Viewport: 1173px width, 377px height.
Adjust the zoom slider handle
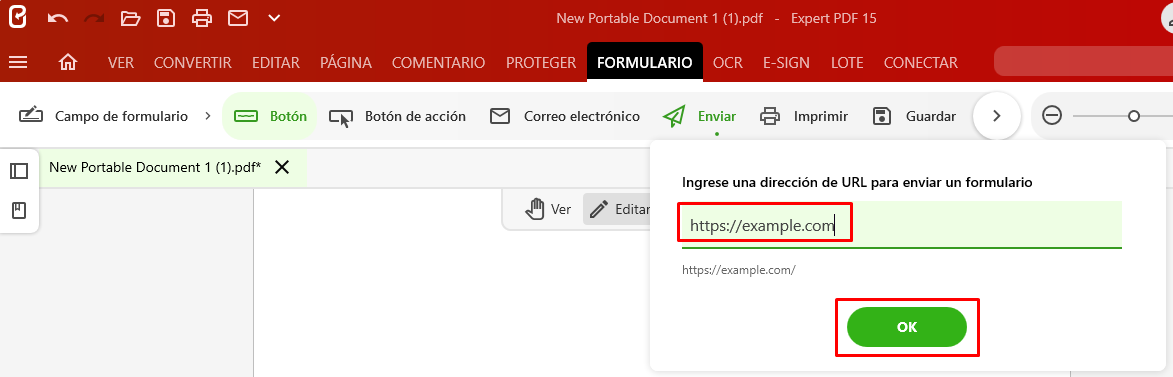[1133, 116]
